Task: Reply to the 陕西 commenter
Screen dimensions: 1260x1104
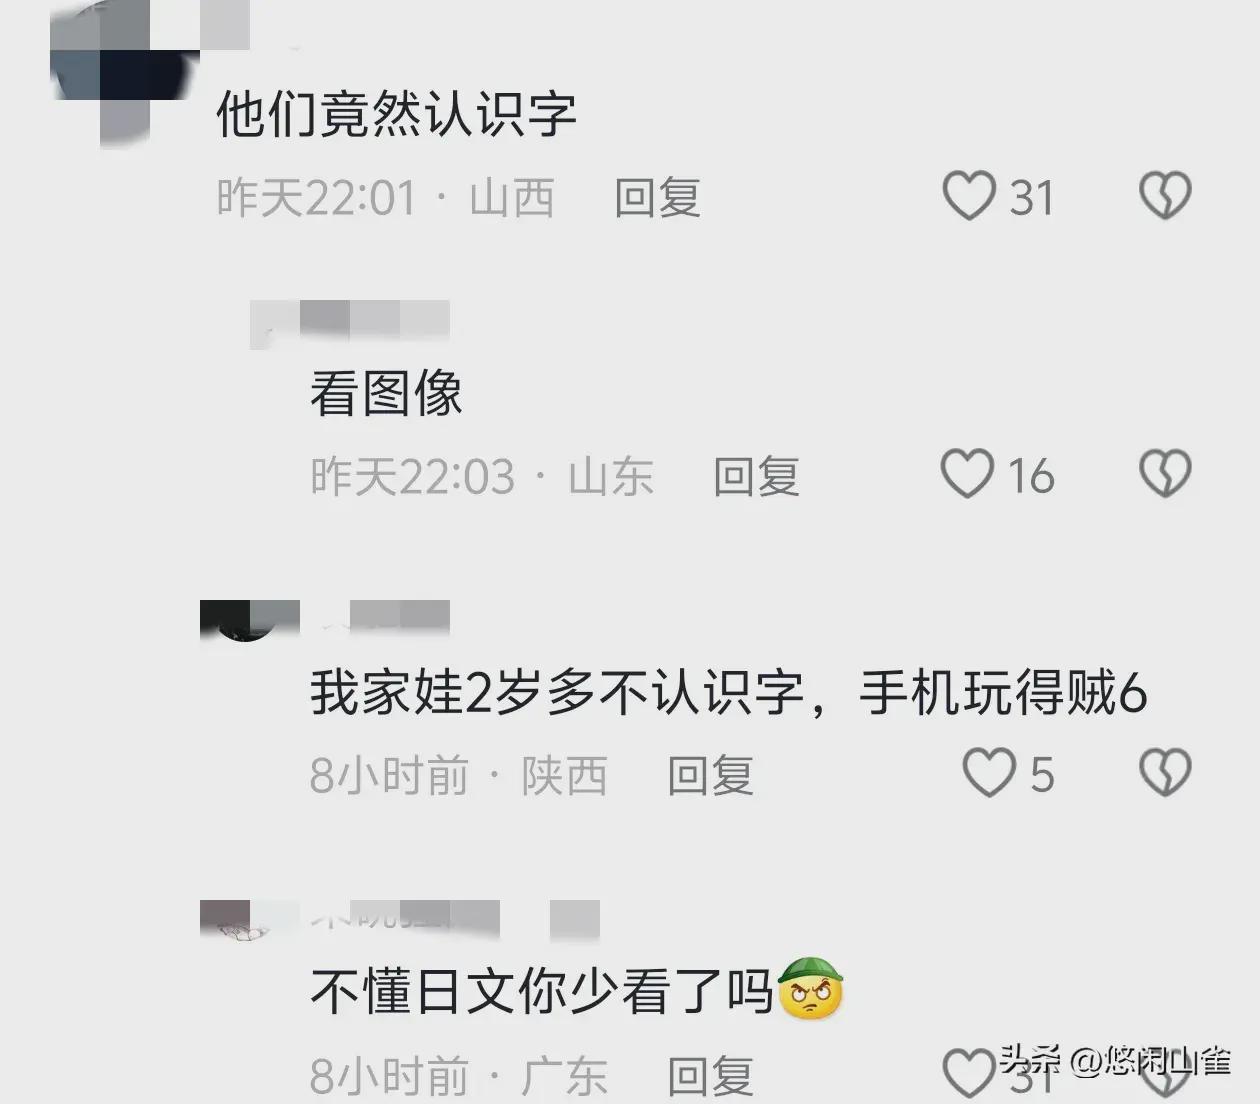Action: 710,775
